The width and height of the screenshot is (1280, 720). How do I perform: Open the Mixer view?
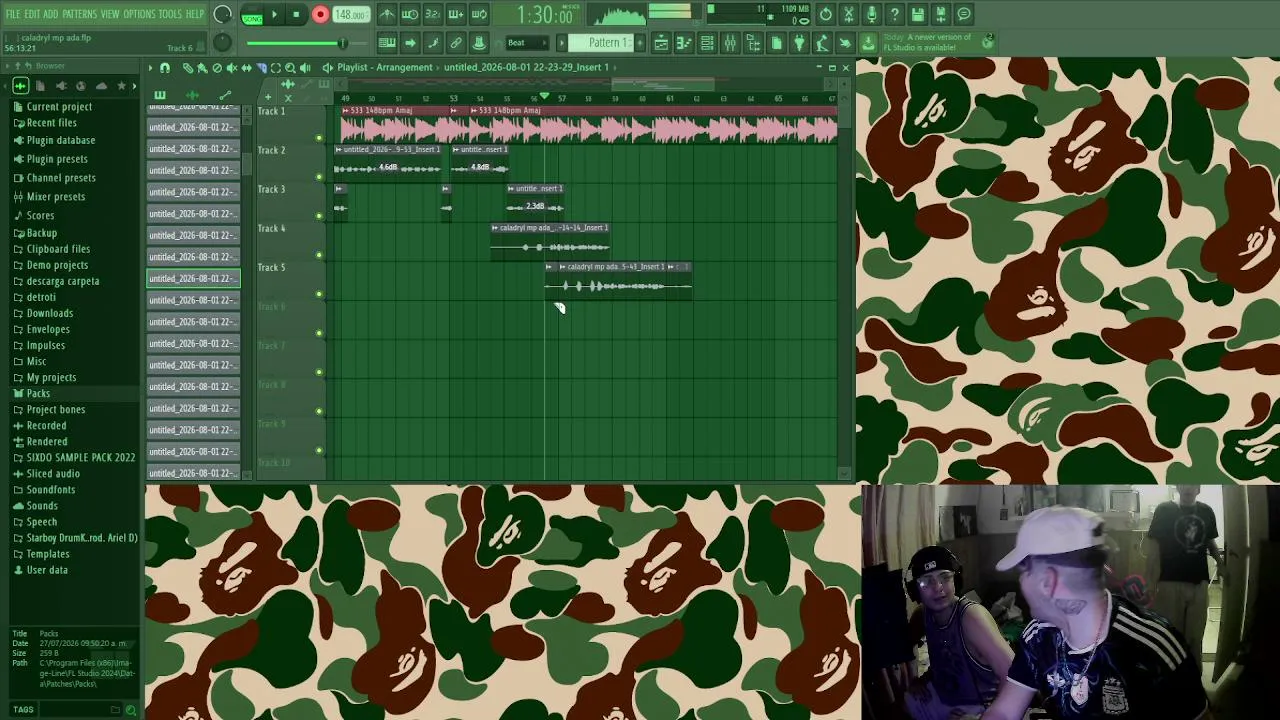[730, 43]
